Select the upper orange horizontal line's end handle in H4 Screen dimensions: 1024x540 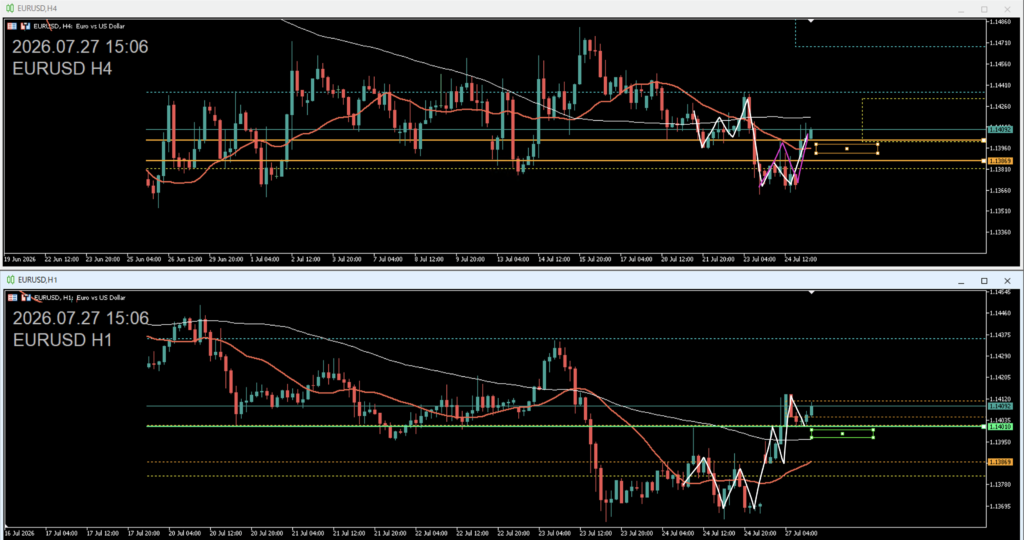tap(984, 140)
